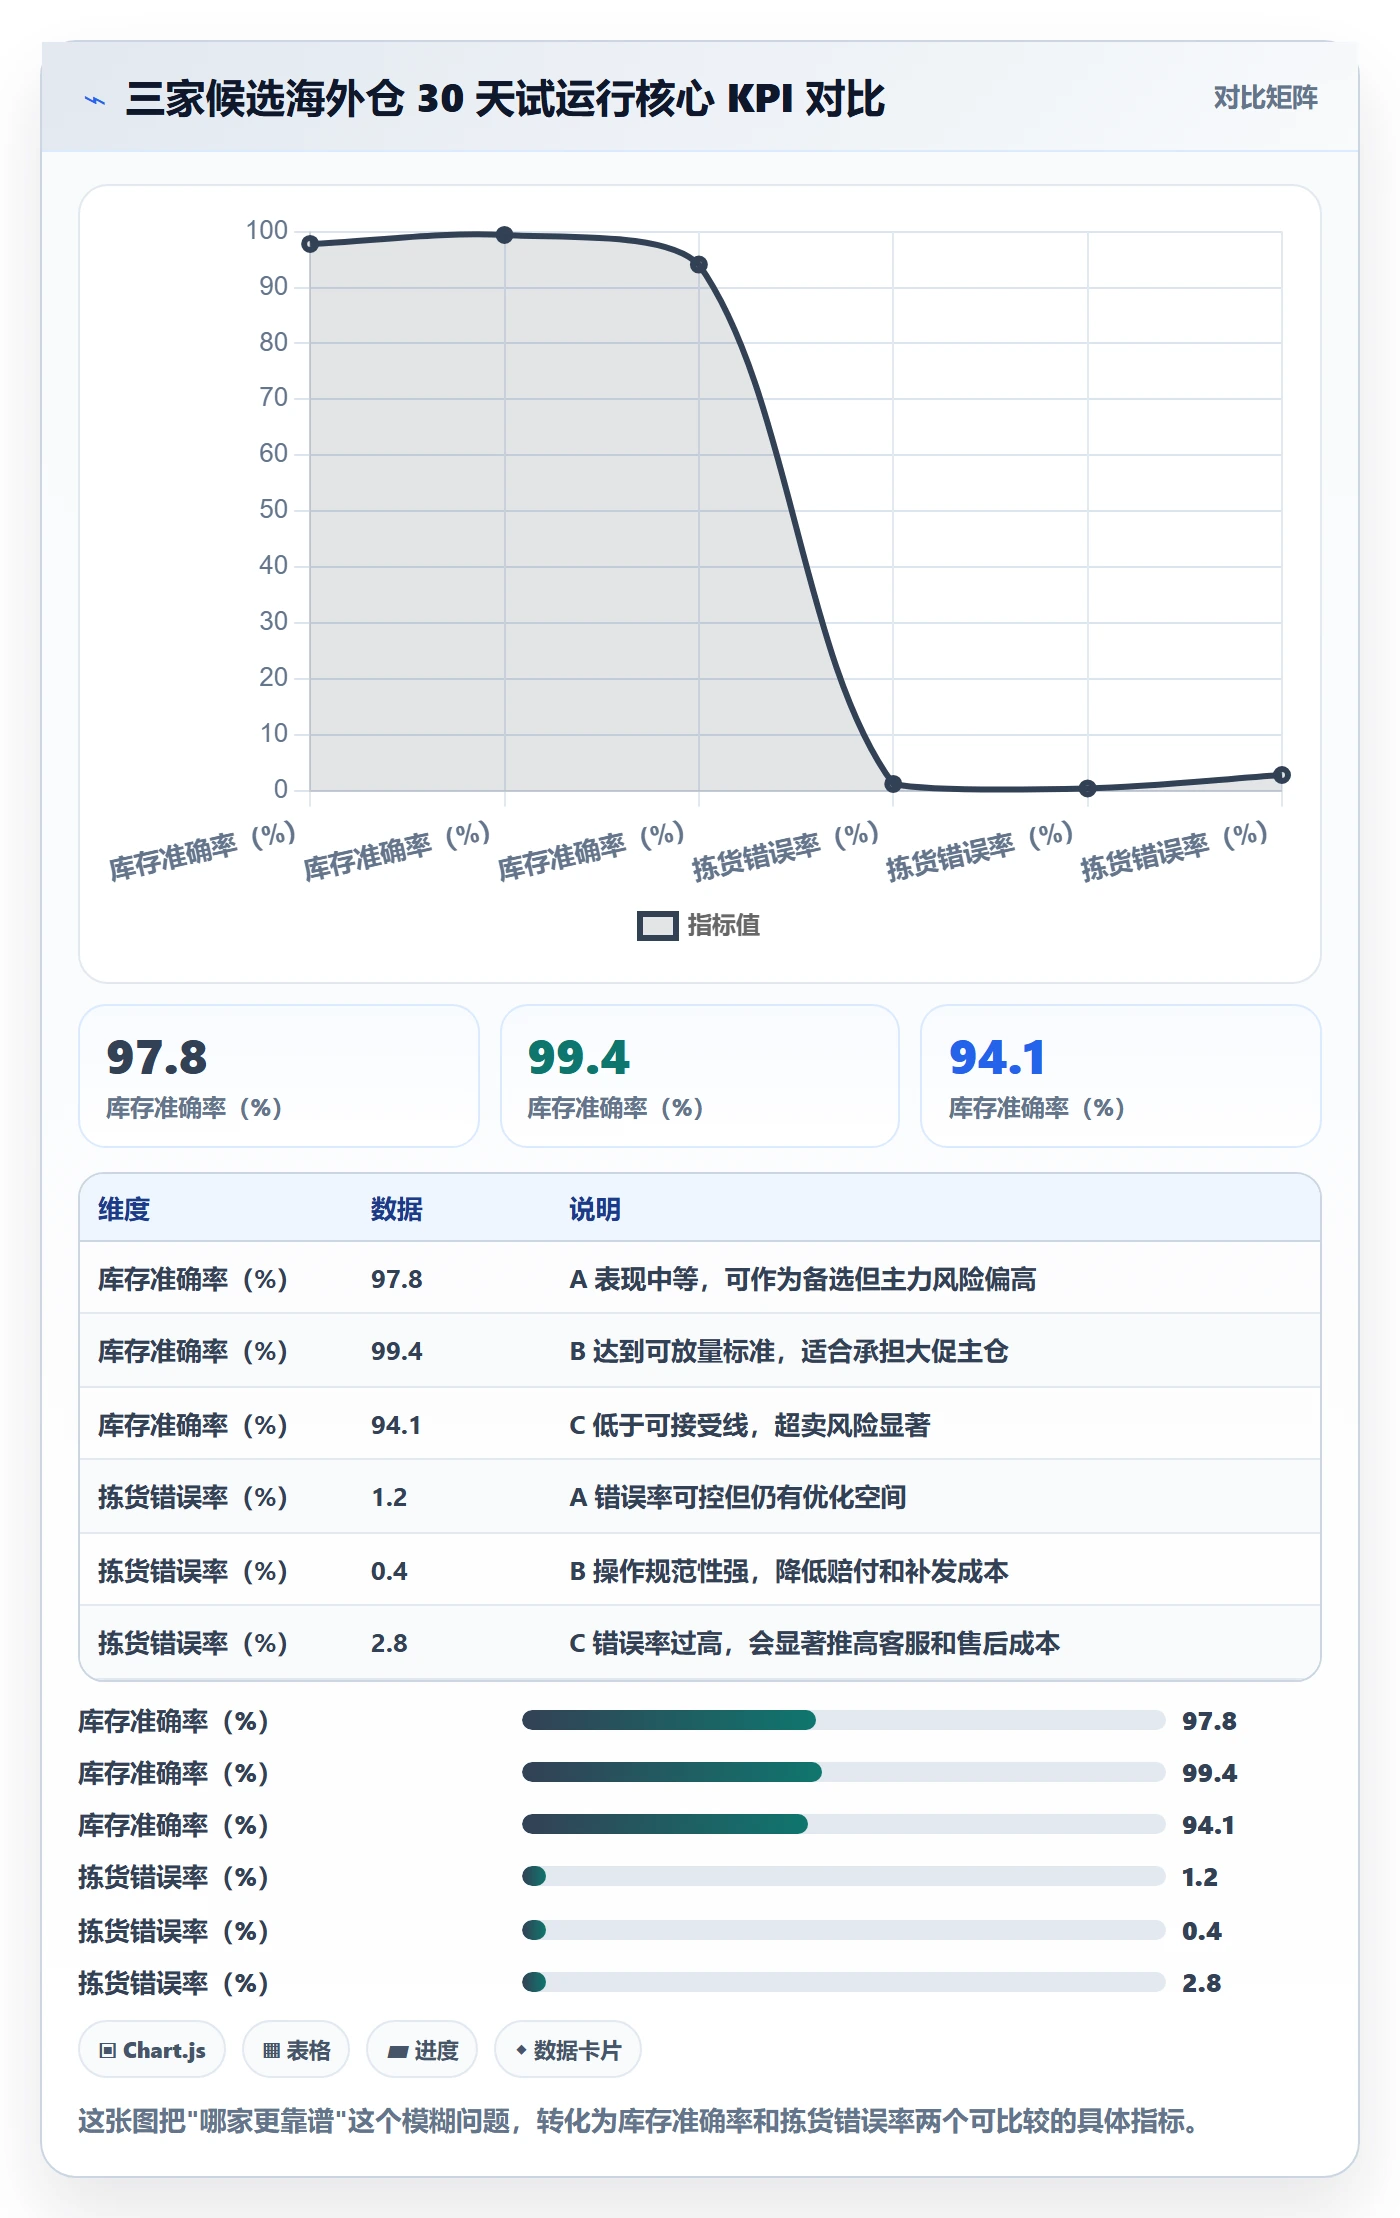This screenshot has width=1400, height=2218.
Task: Click the table cell 0.4 in the 数据 column
Action: click(x=389, y=1570)
